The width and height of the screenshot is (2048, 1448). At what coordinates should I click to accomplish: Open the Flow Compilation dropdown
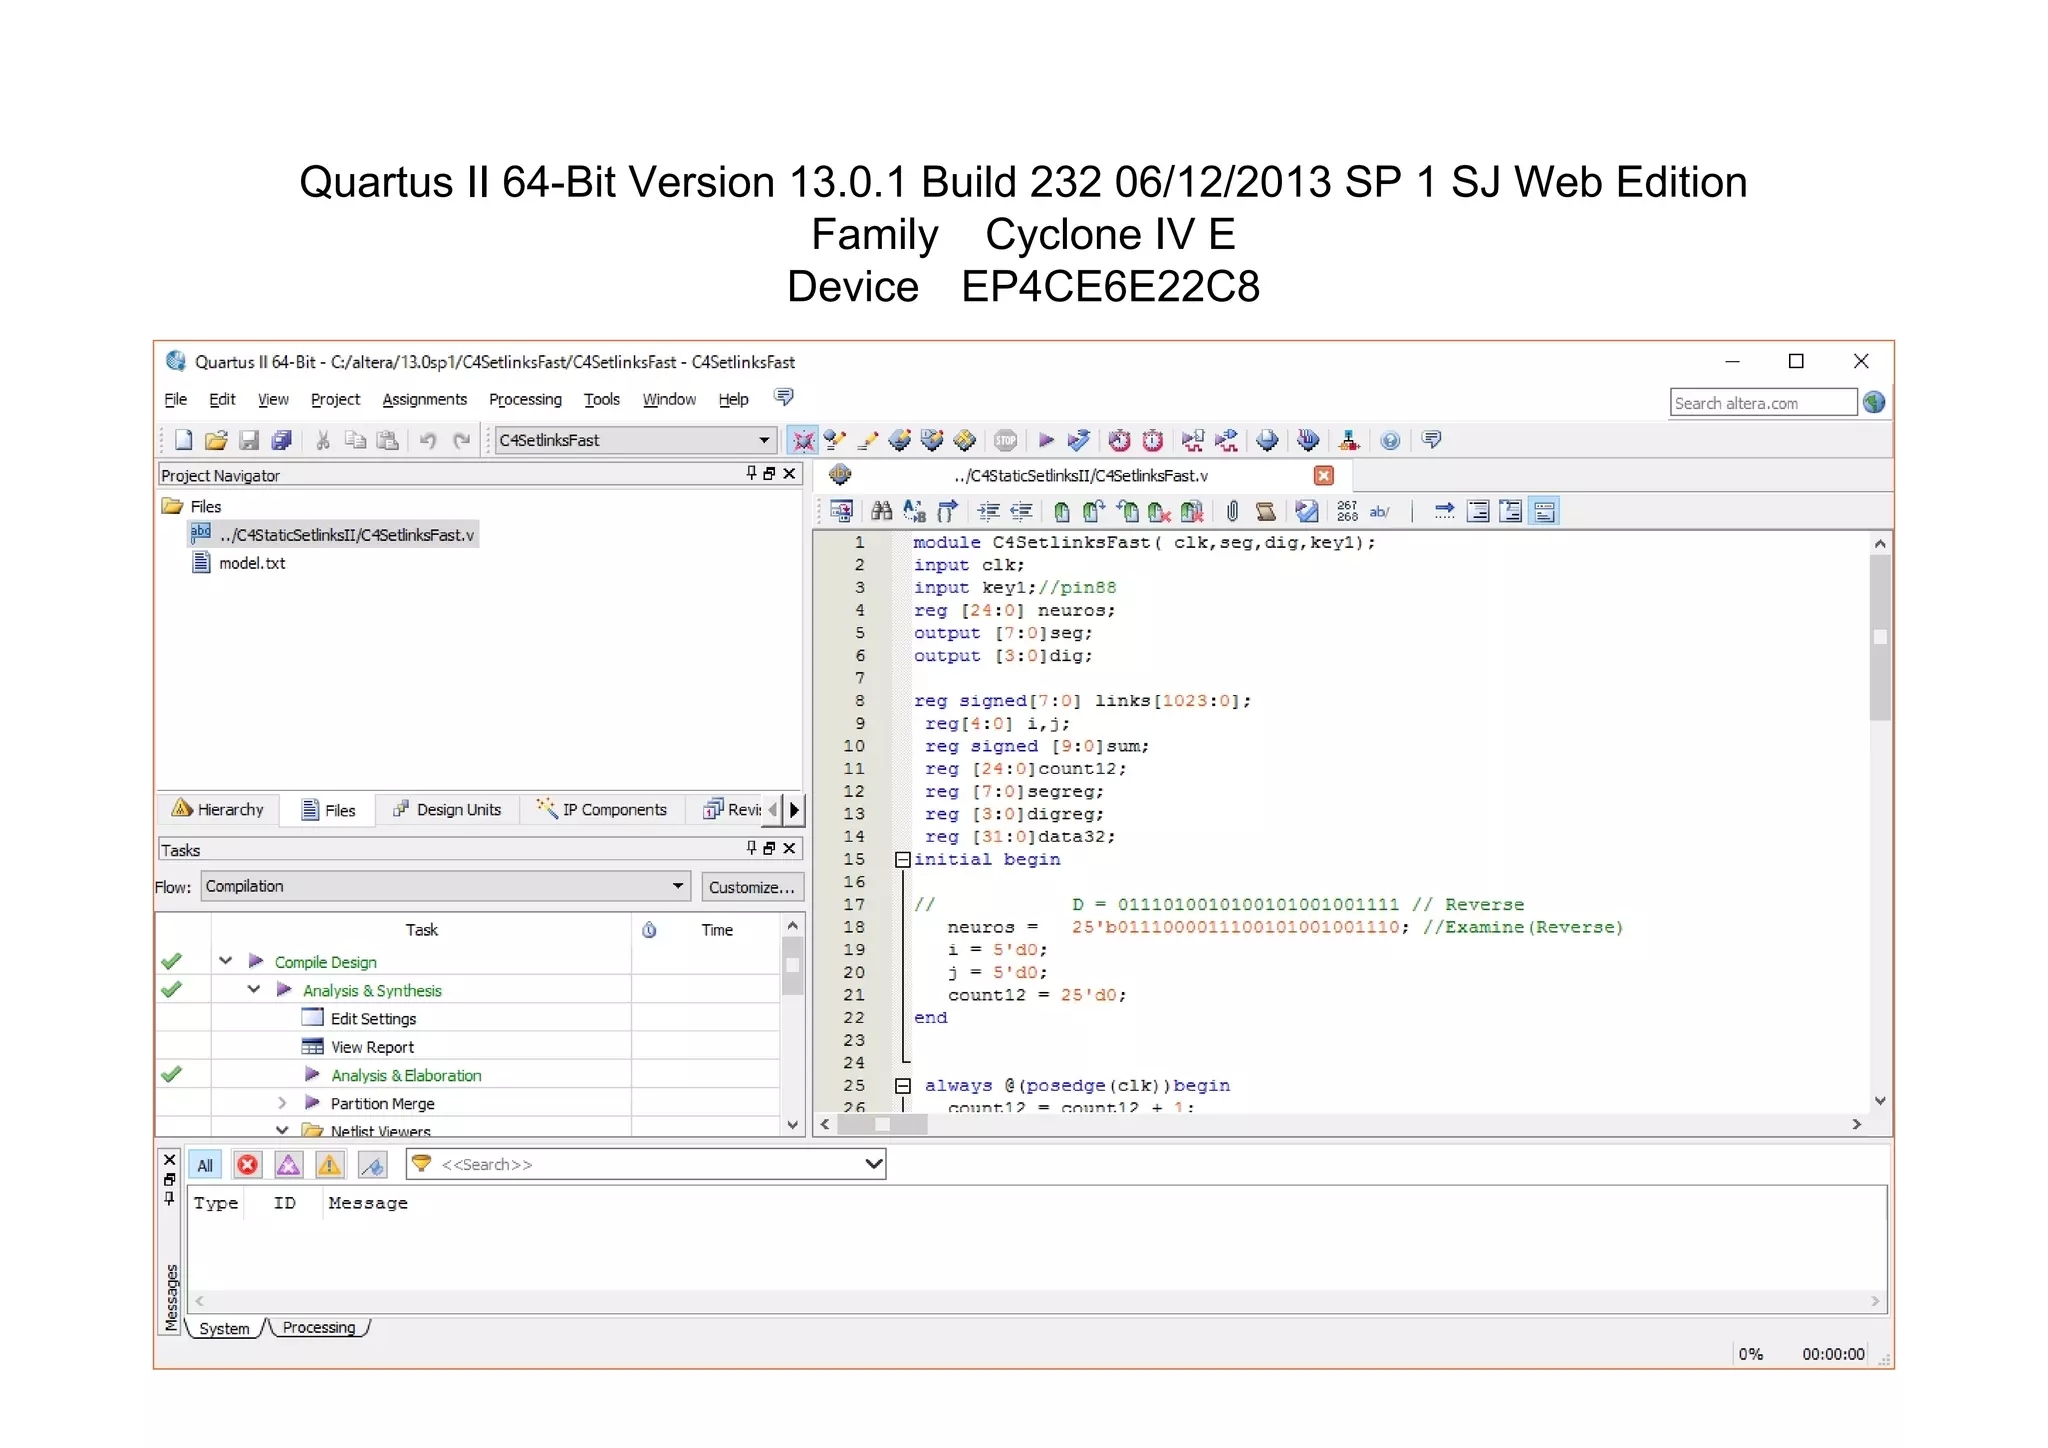pos(677,886)
